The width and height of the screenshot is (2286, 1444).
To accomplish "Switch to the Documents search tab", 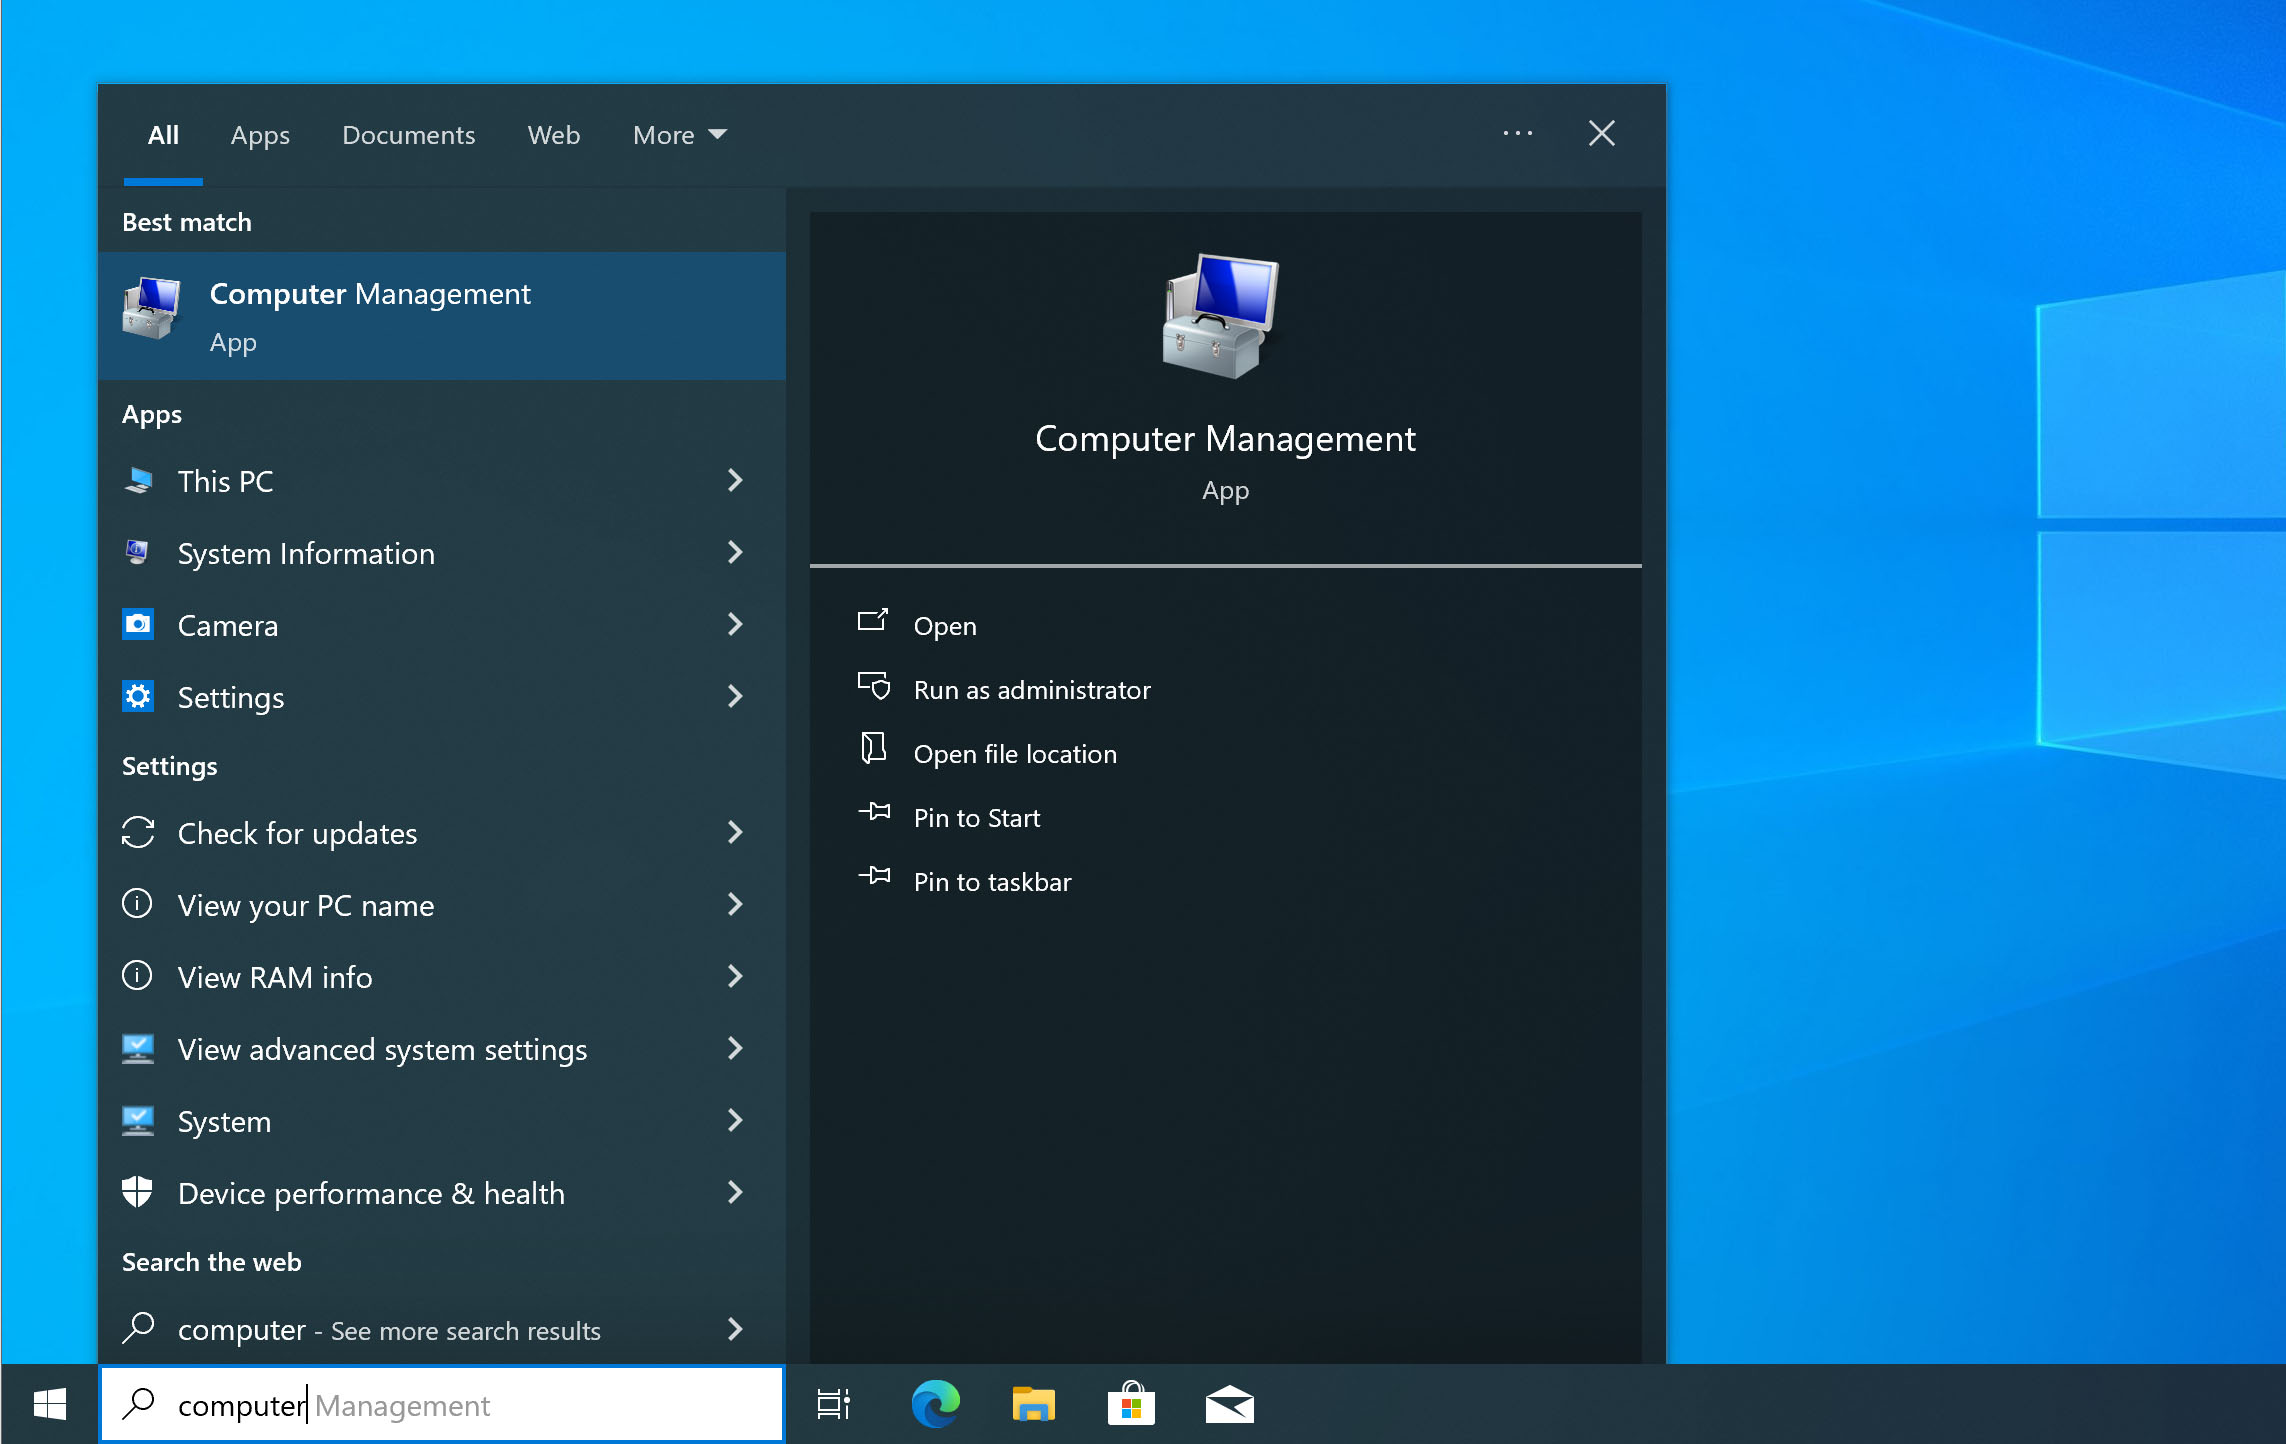I will coord(408,135).
